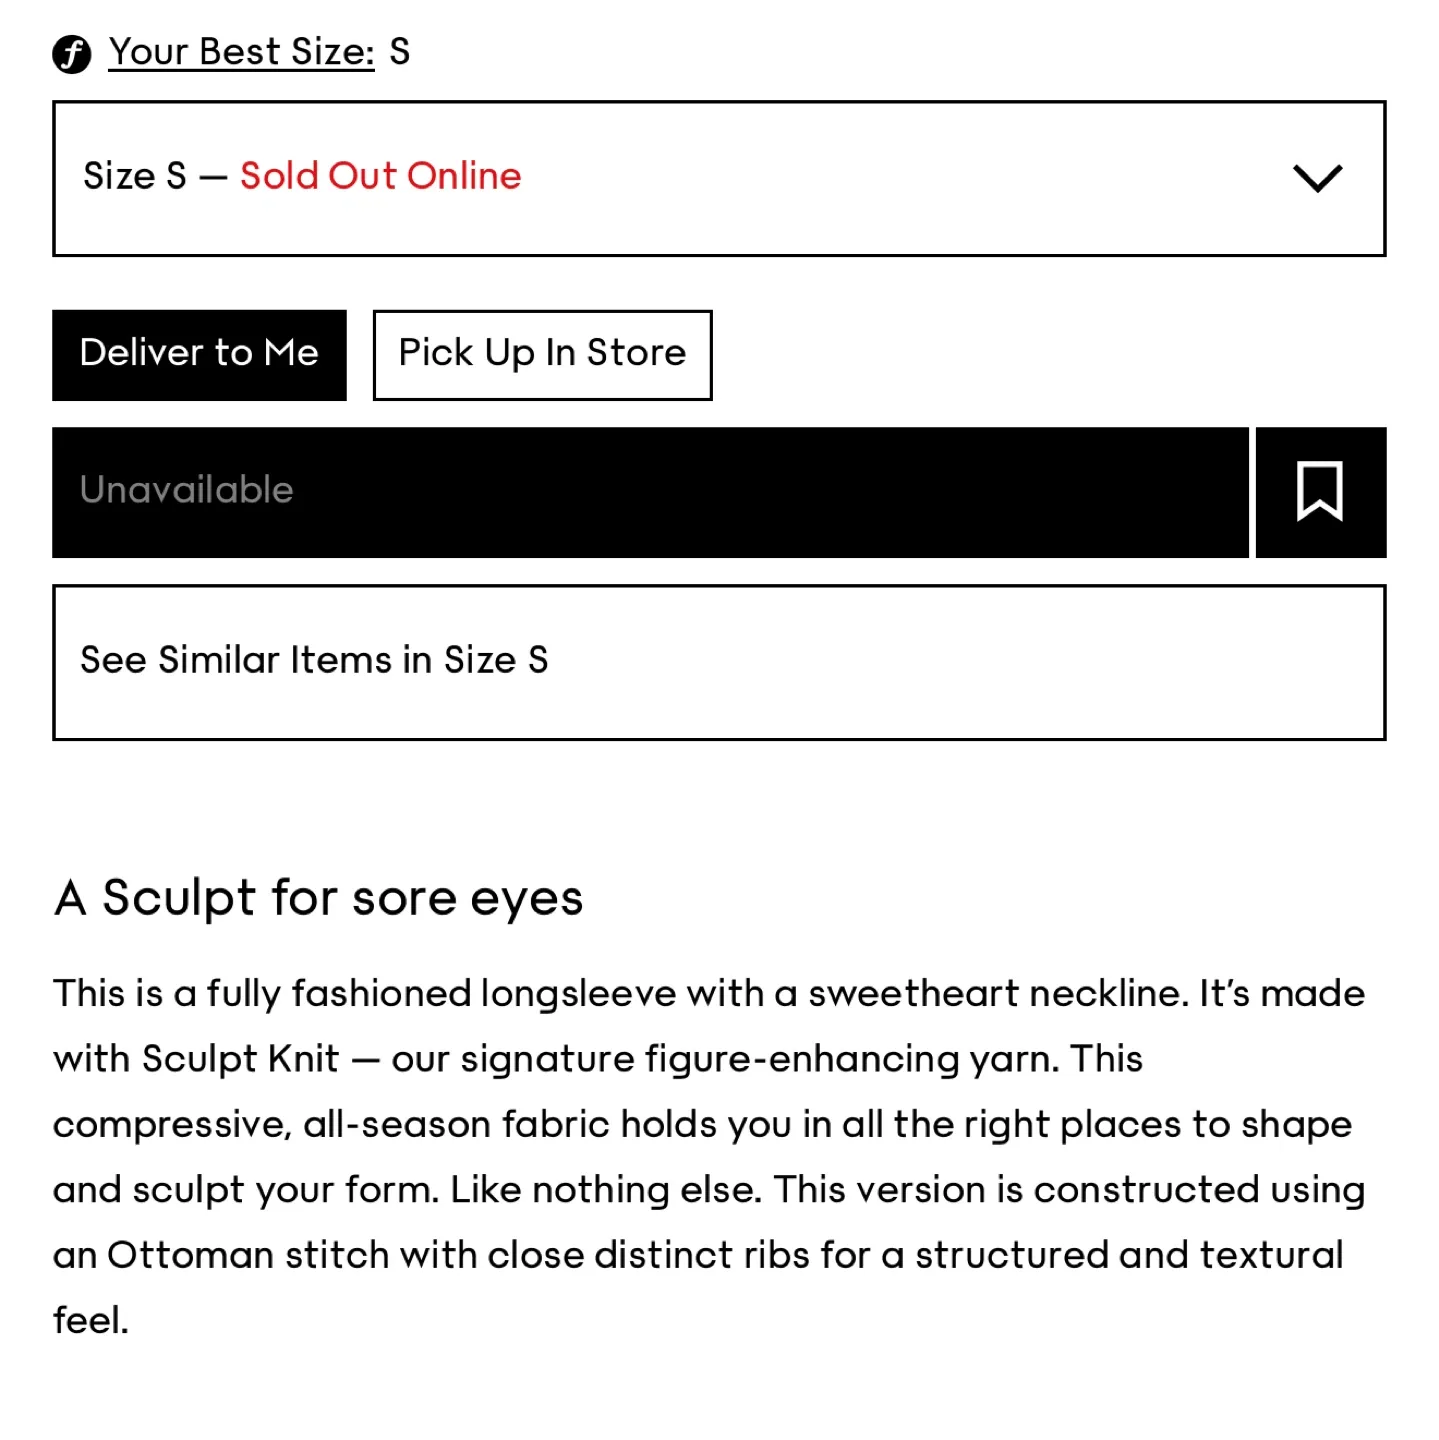Expand size list using the chevron arrow
The width and height of the screenshot is (1439, 1440).
point(1317,178)
